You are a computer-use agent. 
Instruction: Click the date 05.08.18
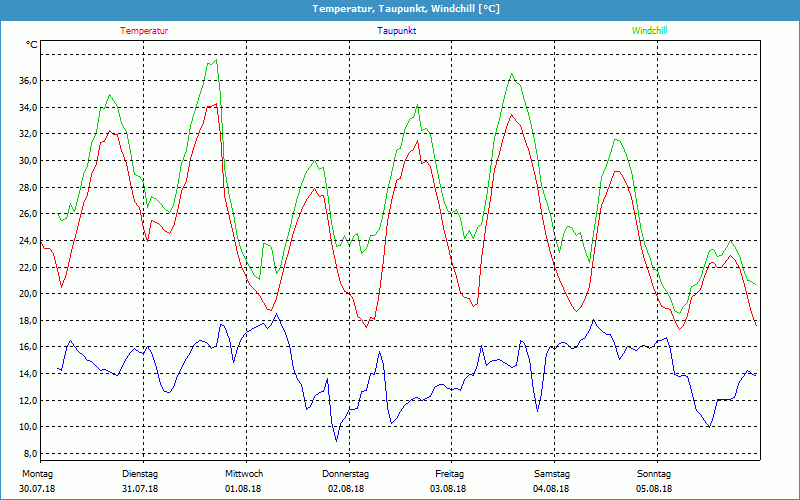pos(654,489)
